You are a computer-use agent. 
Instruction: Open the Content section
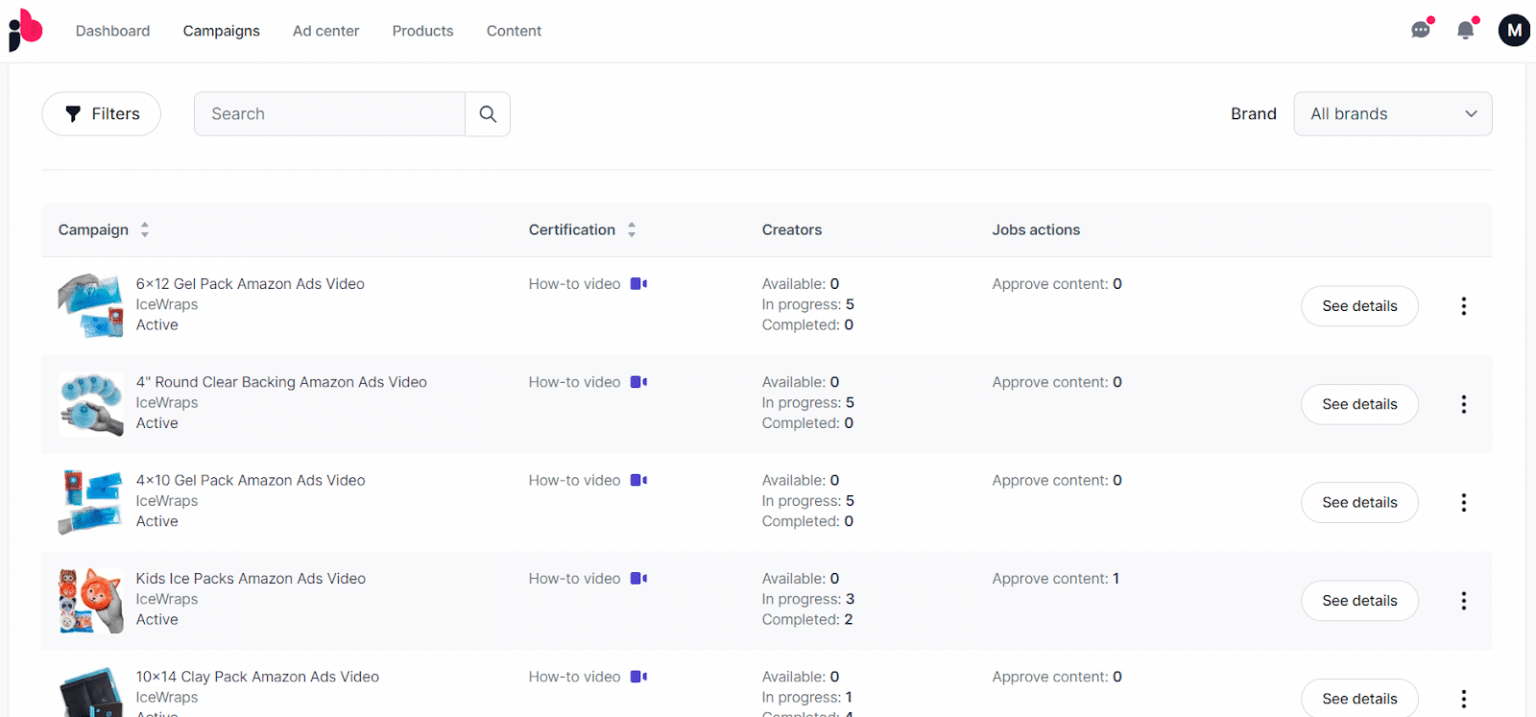[x=513, y=31]
